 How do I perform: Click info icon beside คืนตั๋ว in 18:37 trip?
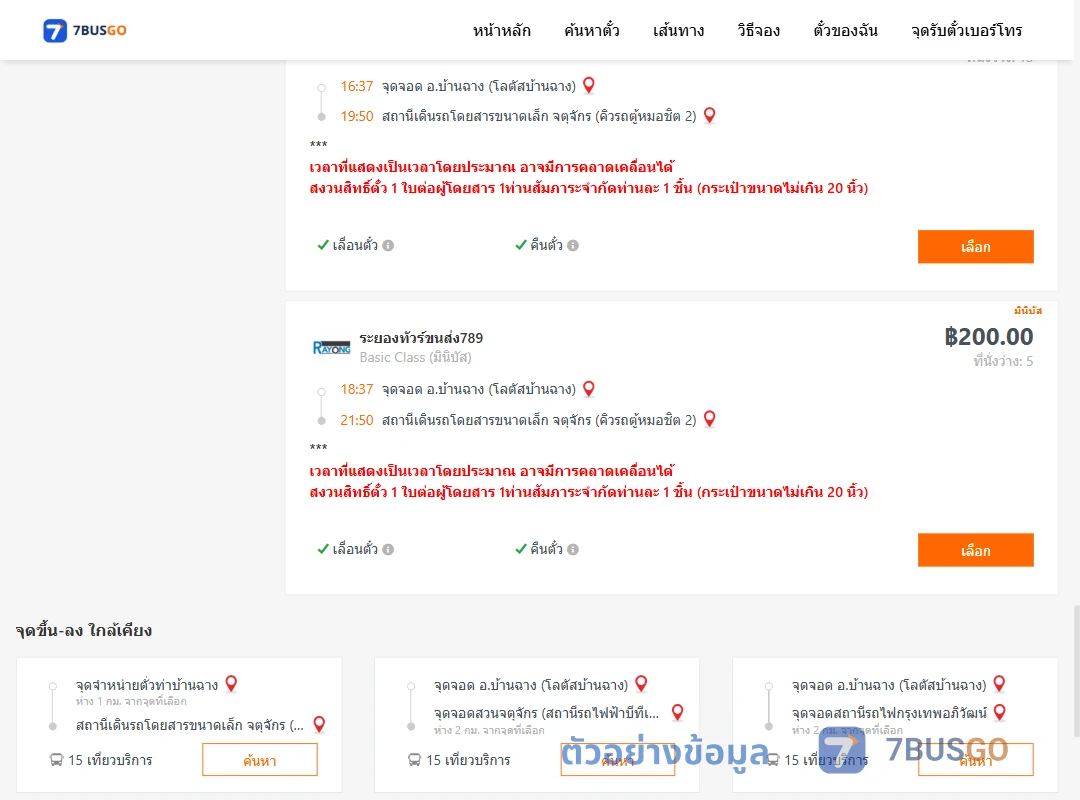[573, 549]
